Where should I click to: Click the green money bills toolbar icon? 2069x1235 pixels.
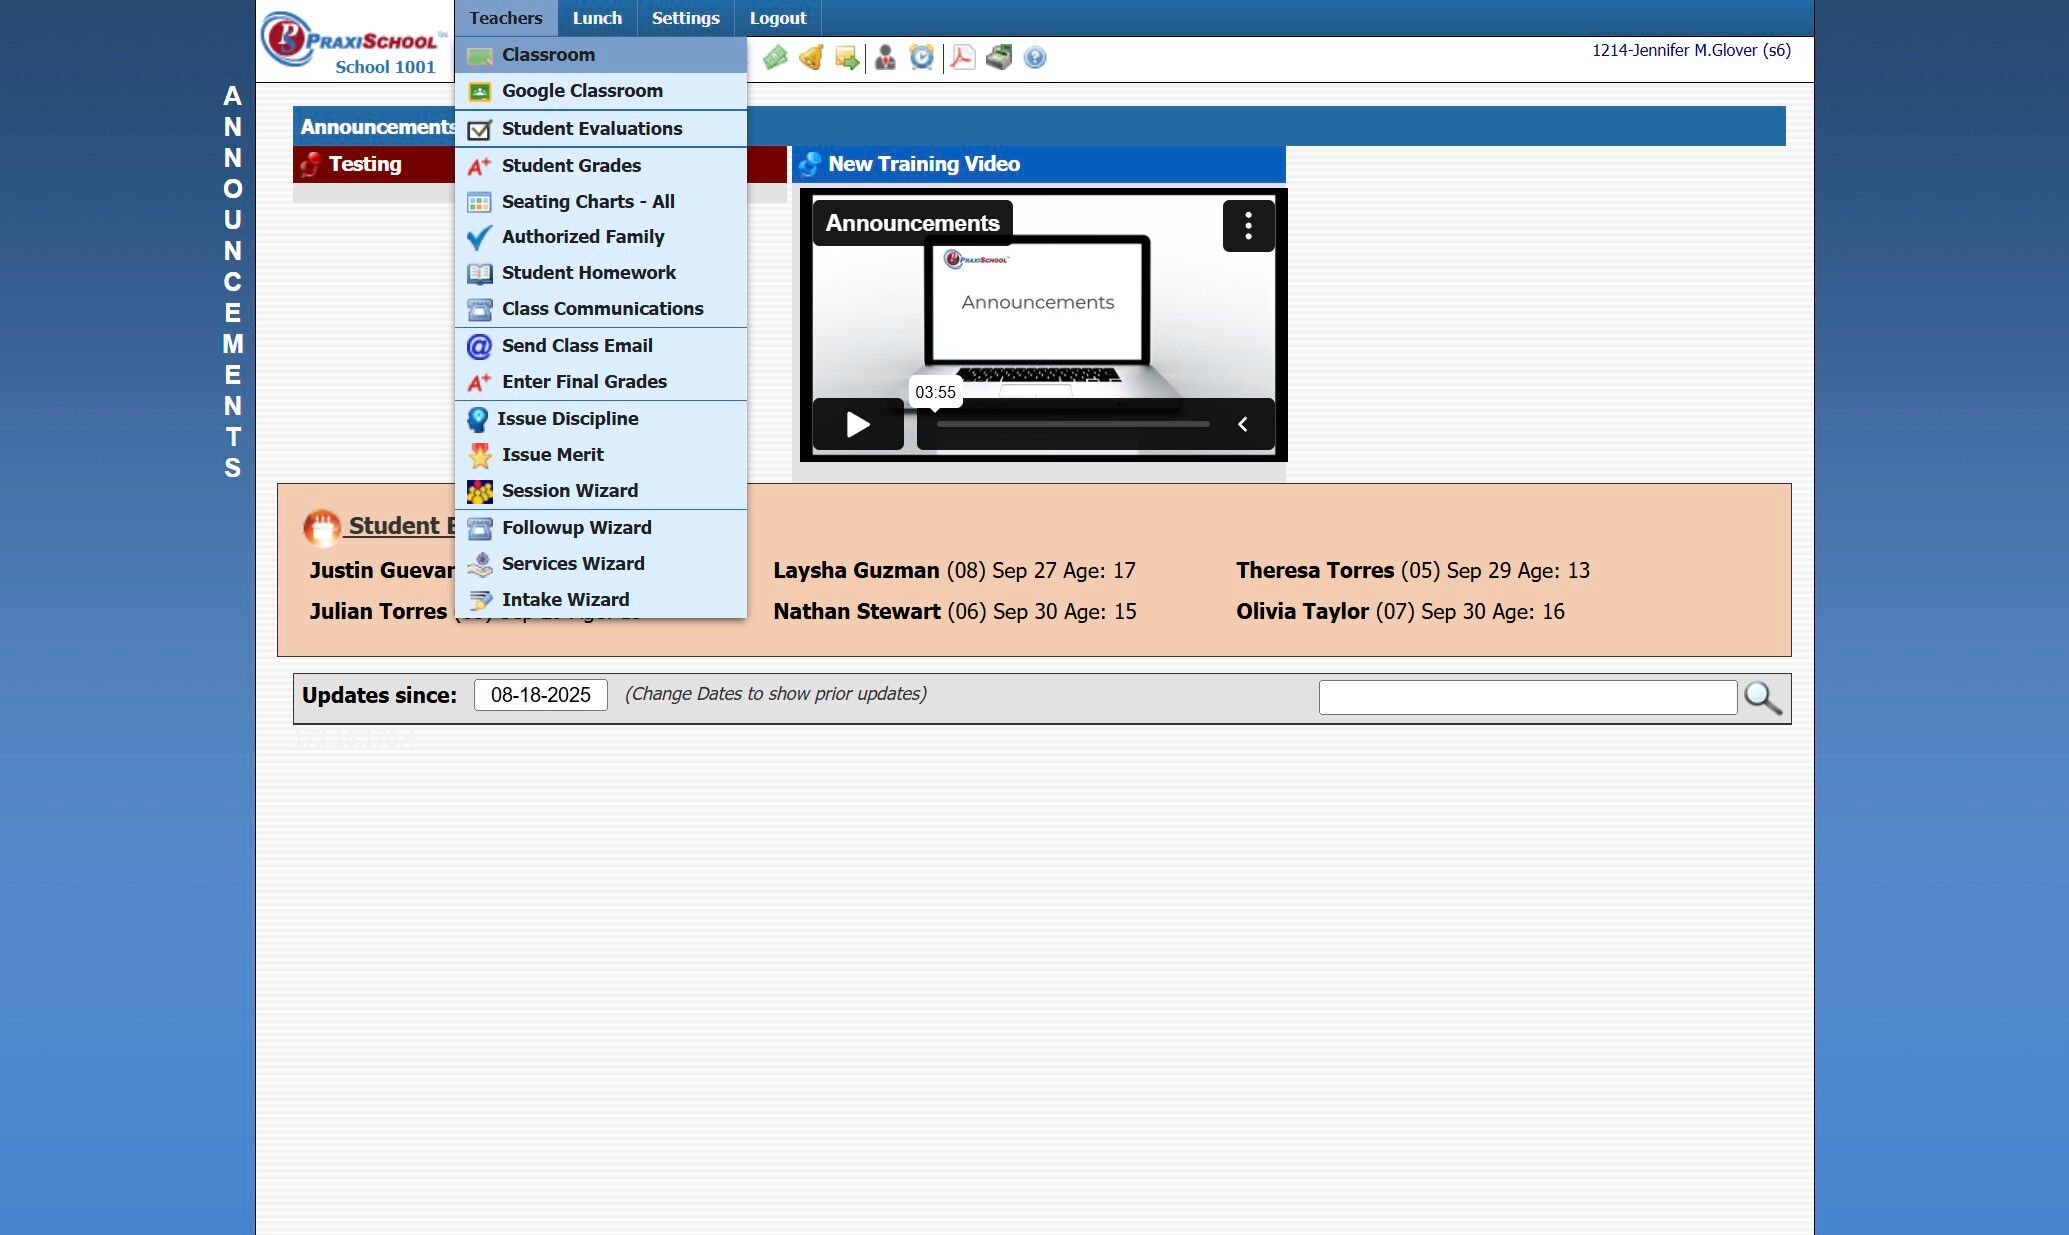[x=775, y=58]
